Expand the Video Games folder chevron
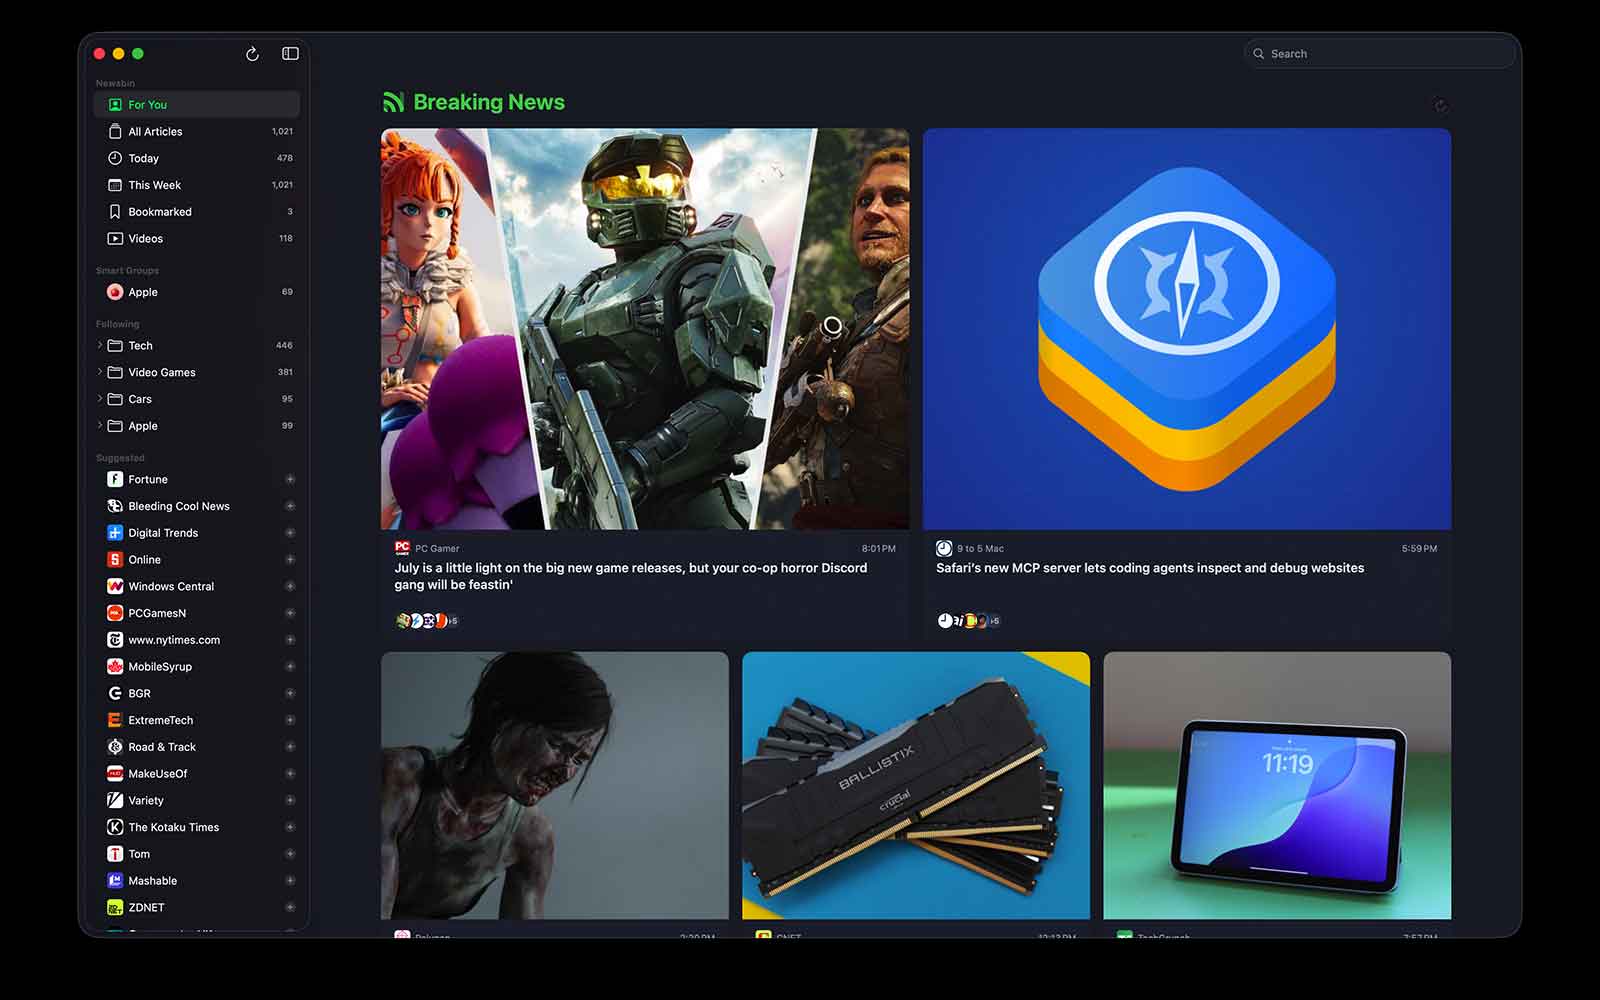The height and width of the screenshot is (1000, 1600). click(x=100, y=372)
